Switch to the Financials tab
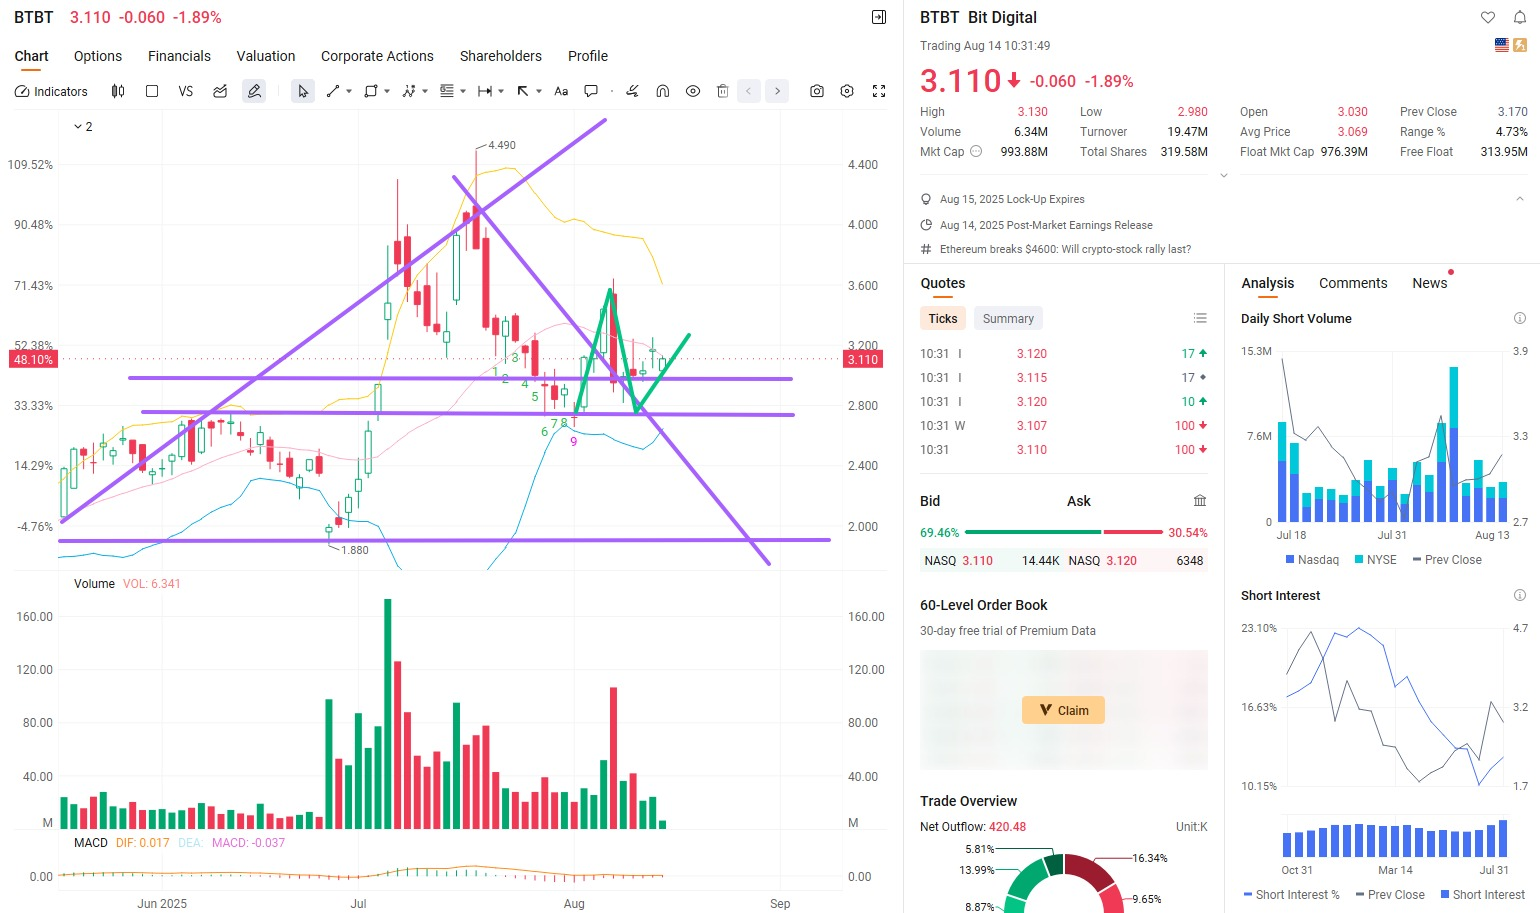The height and width of the screenshot is (913, 1540). click(x=179, y=56)
